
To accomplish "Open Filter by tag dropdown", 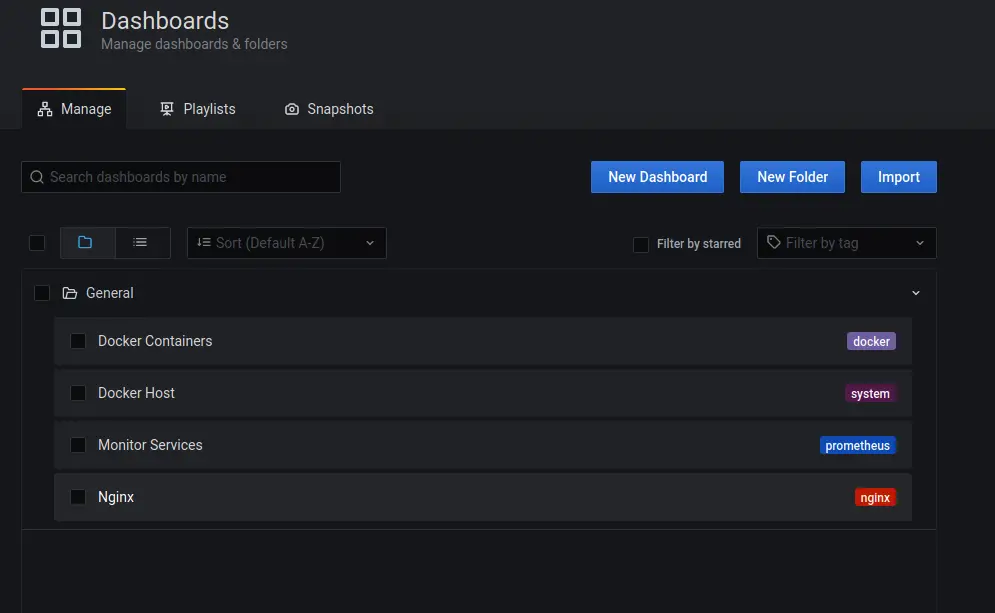I will [x=847, y=243].
